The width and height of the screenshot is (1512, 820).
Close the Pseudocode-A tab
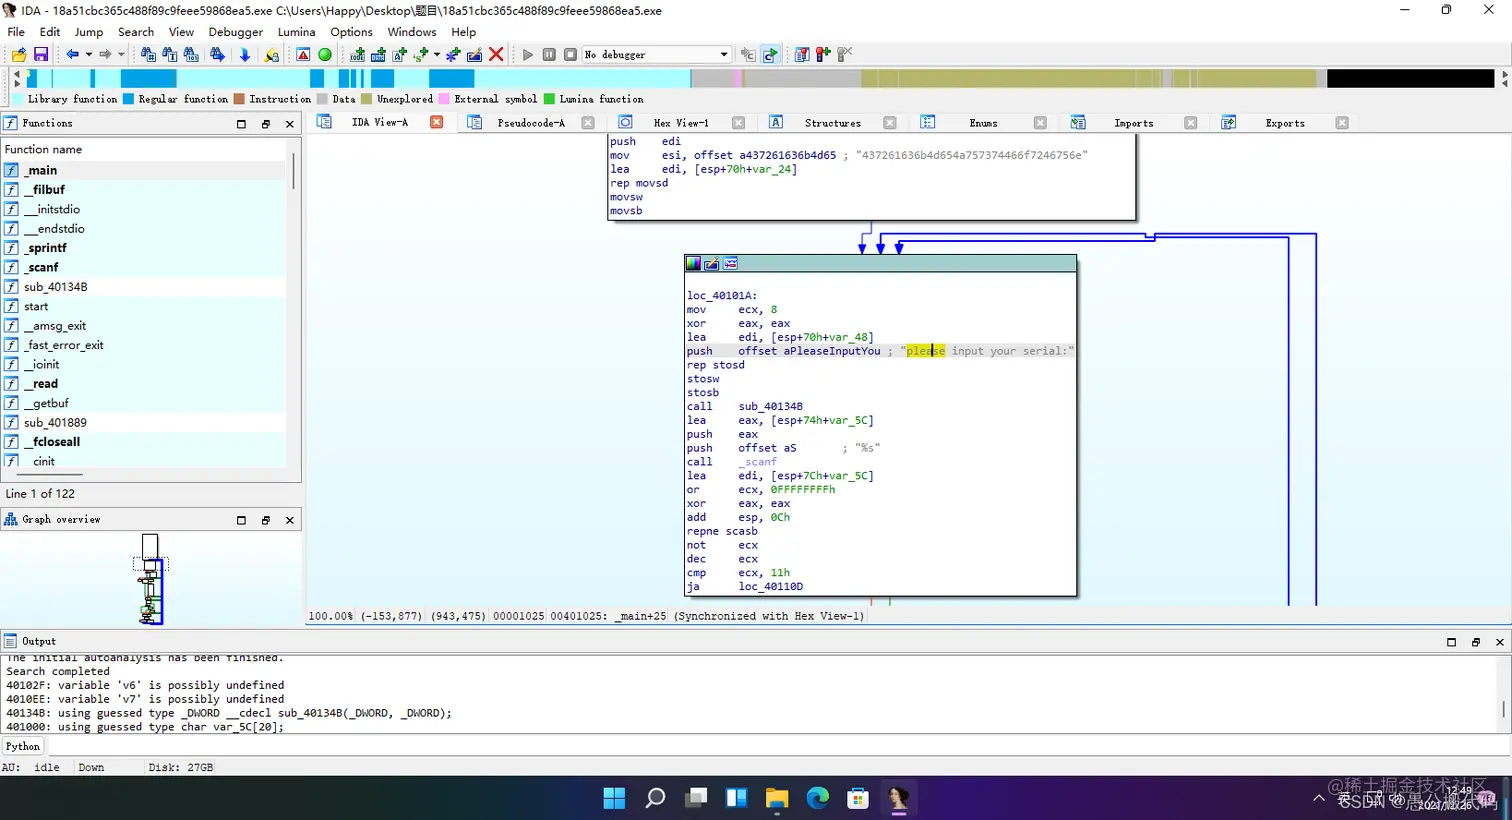[x=588, y=123]
